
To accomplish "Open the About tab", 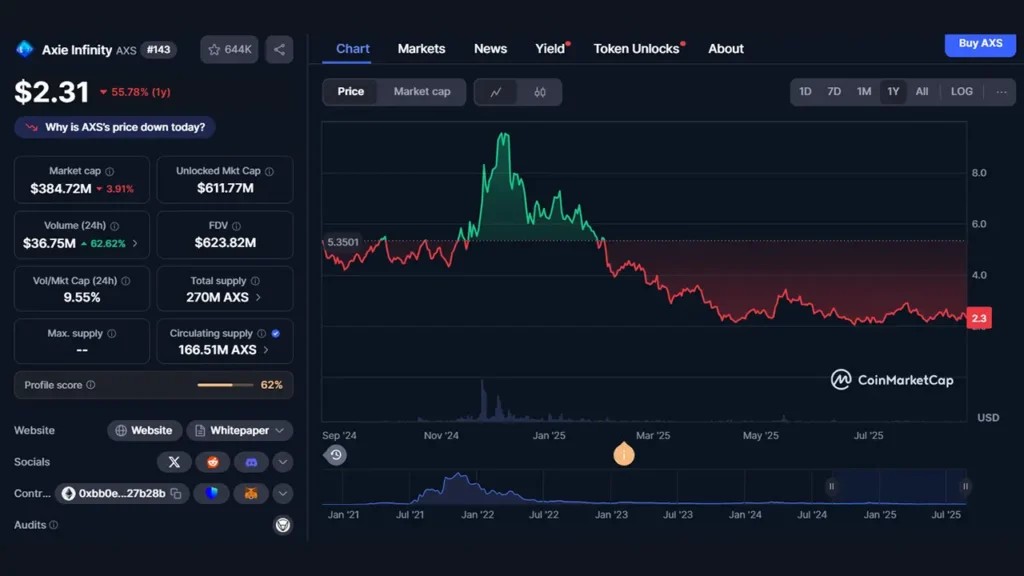I will click(x=726, y=49).
